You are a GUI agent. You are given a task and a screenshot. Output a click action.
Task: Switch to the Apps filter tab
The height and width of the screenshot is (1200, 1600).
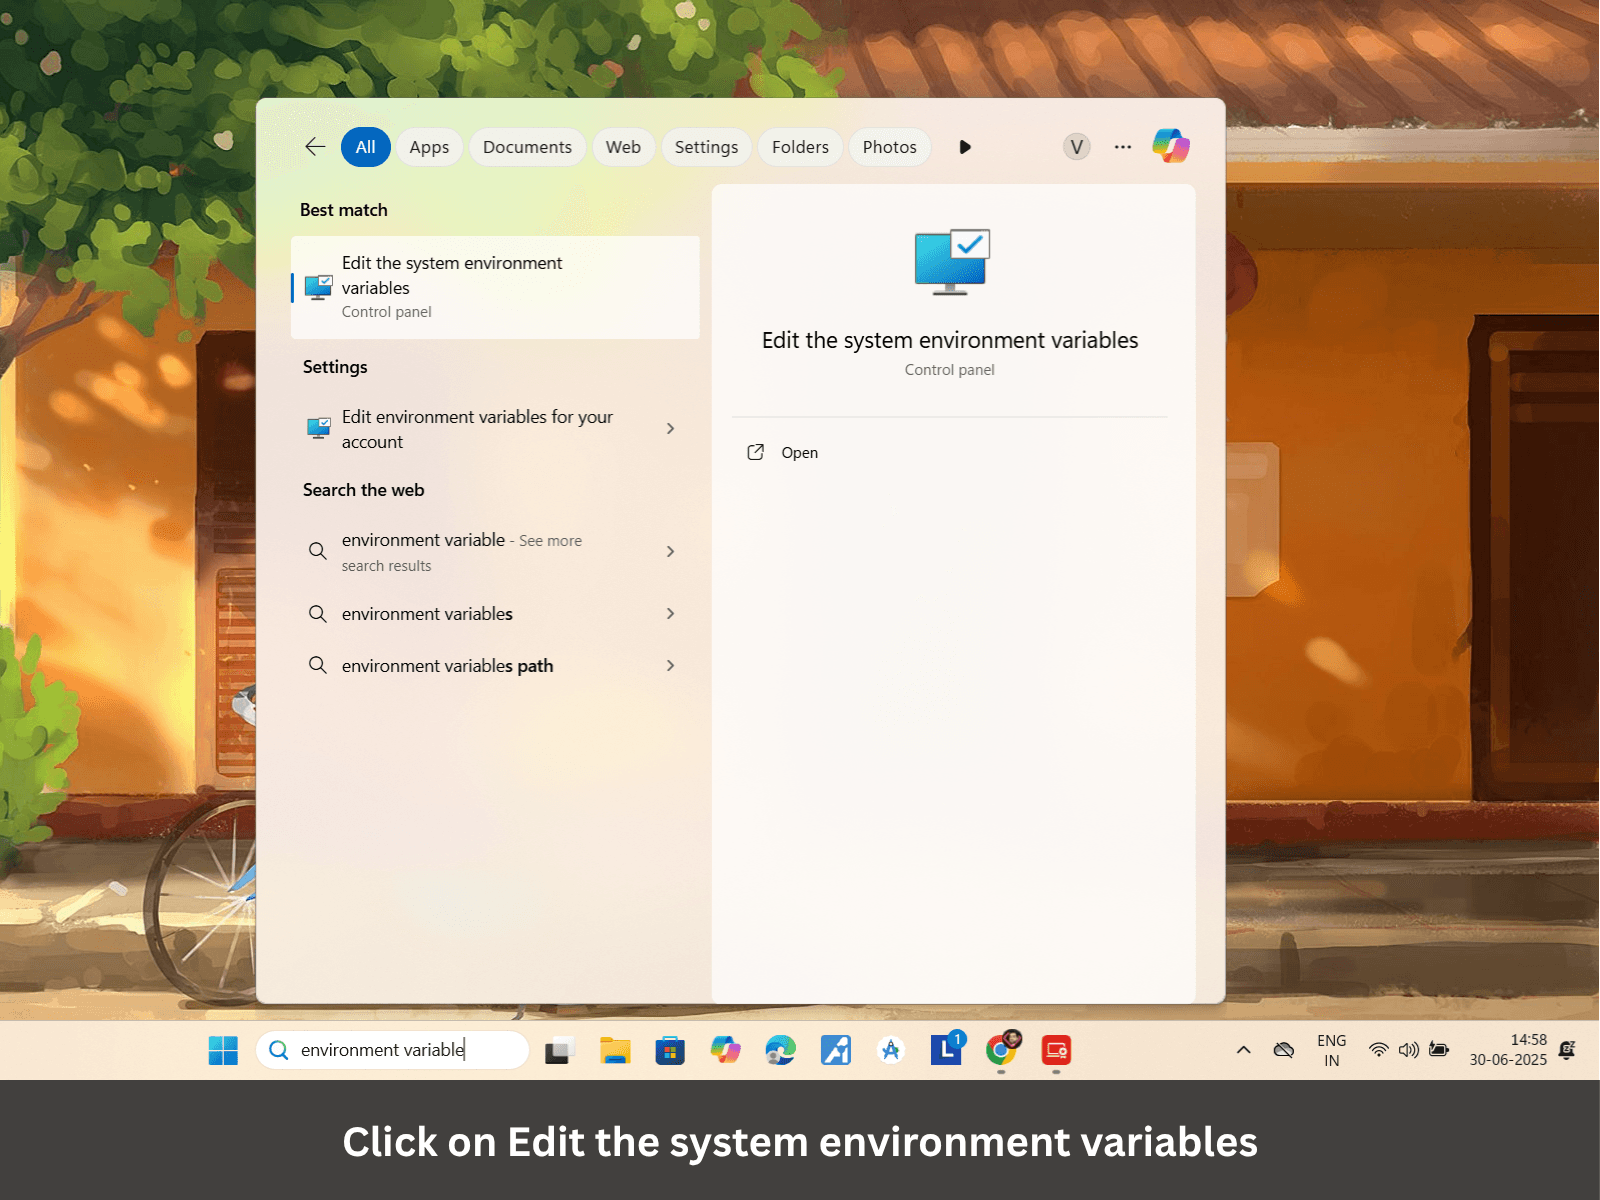click(x=429, y=147)
